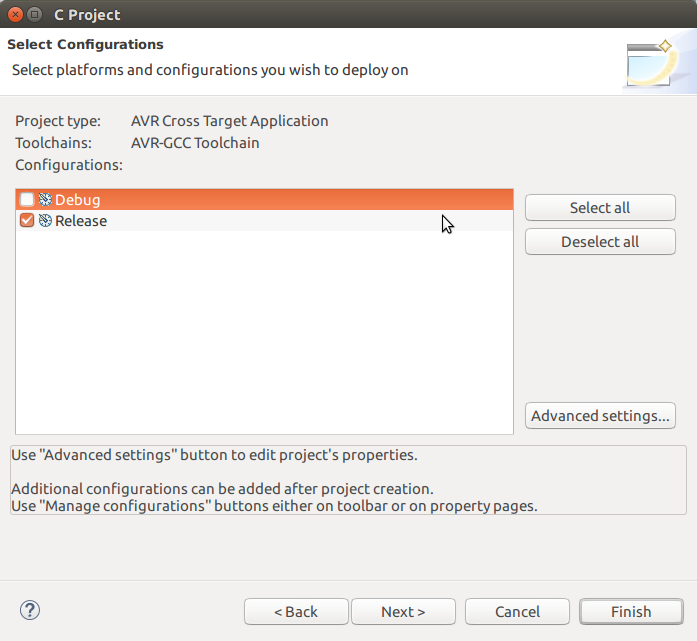Image resolution: width=697 pixels, height=641 pixels.
Task: Maximize the C Project dialog window
Action: tap(34, 15)
